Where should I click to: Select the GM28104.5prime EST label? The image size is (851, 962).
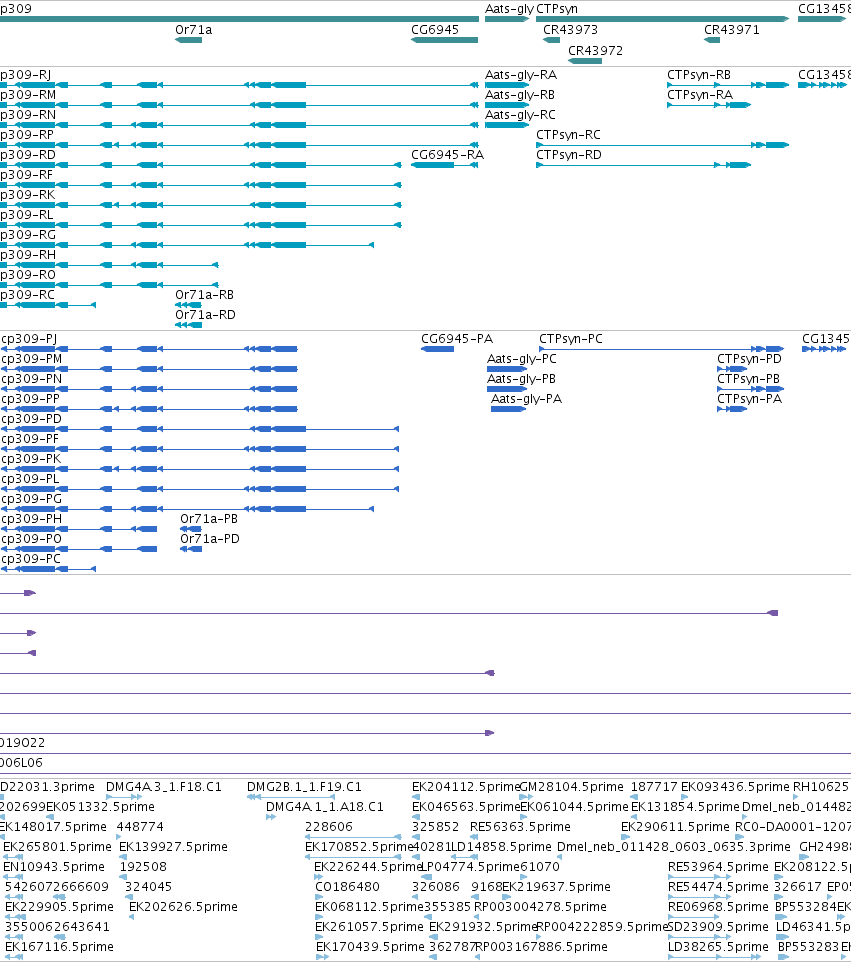point(571,787)
